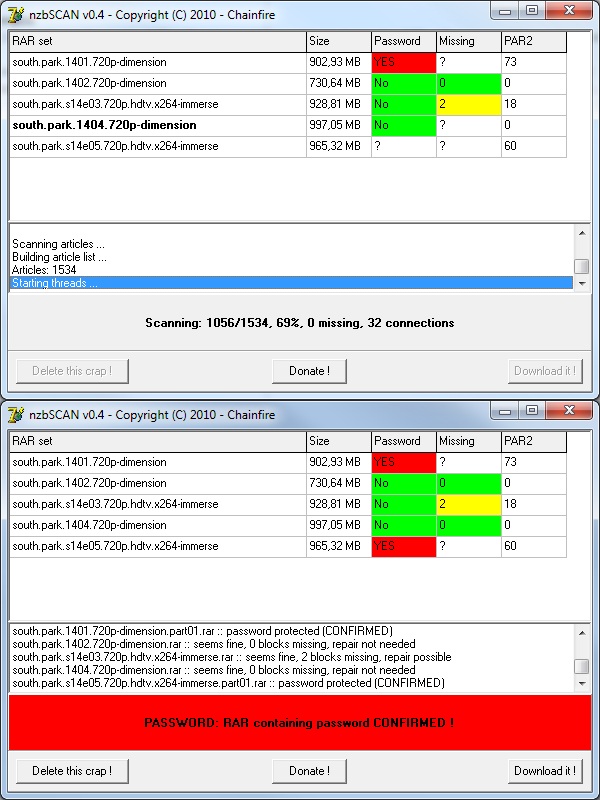Select s14e03 'repair possible' log line
This screenshot has width=600, height=800.
coord(291,657)
